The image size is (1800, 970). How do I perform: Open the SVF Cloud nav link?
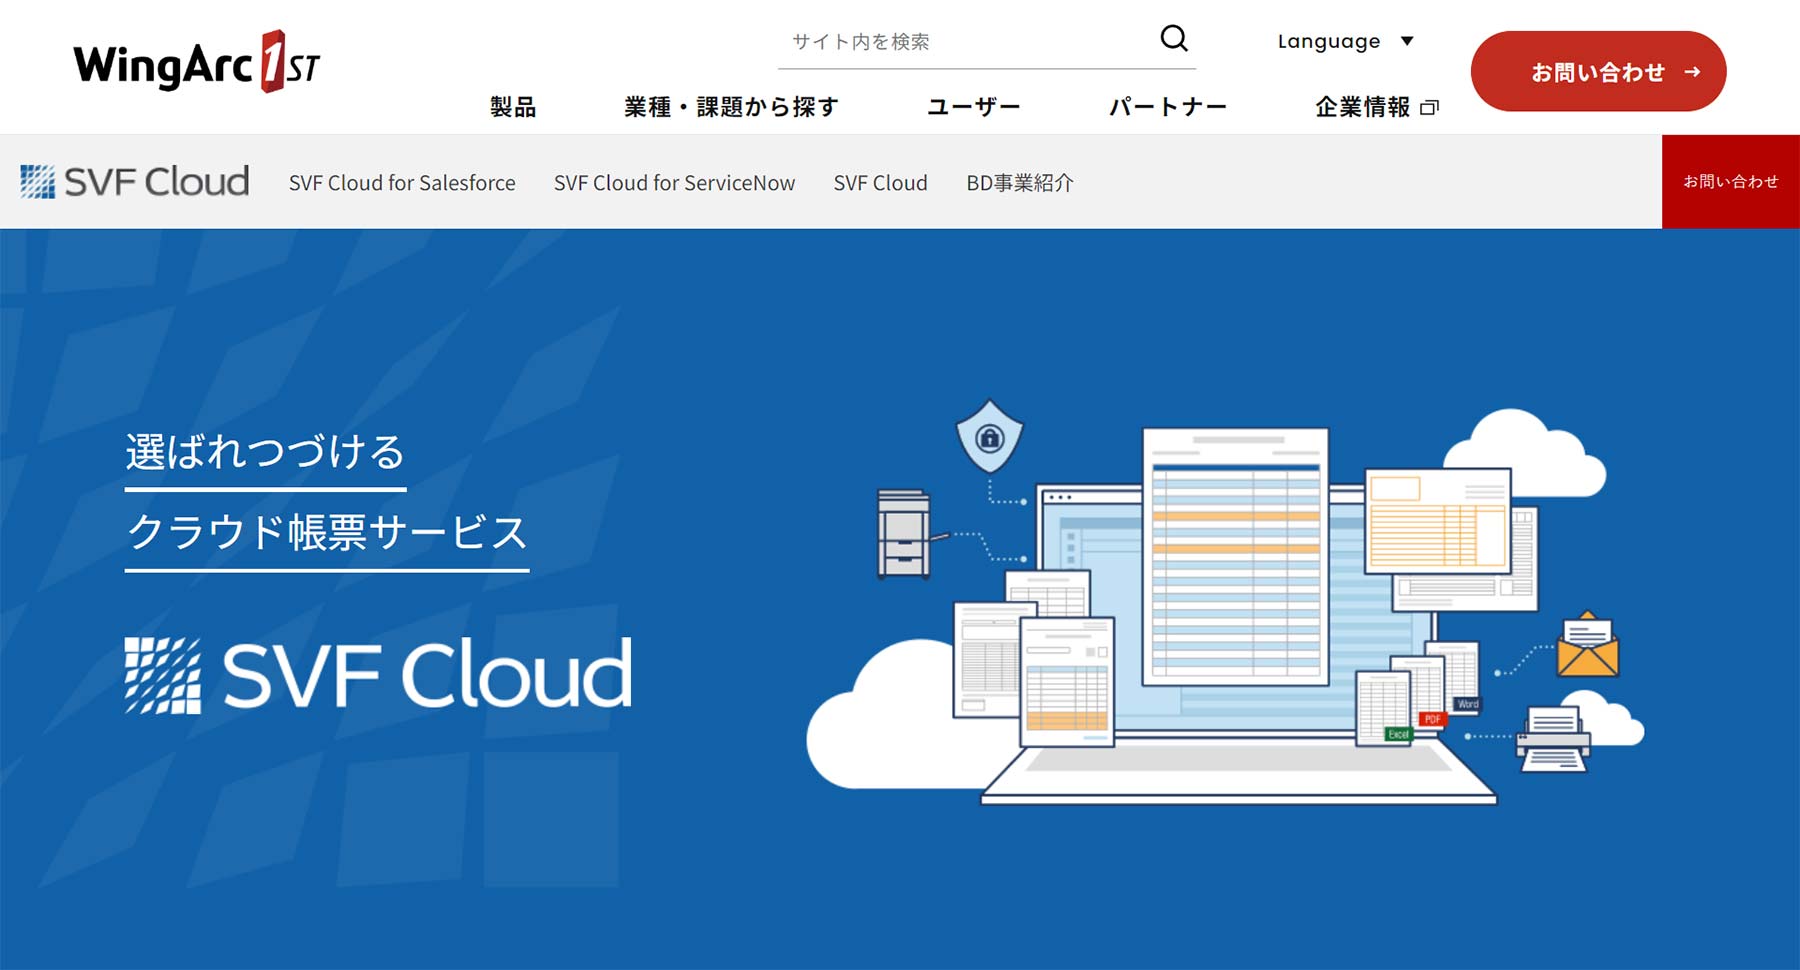pyautogui.click(x=880, y=183)
